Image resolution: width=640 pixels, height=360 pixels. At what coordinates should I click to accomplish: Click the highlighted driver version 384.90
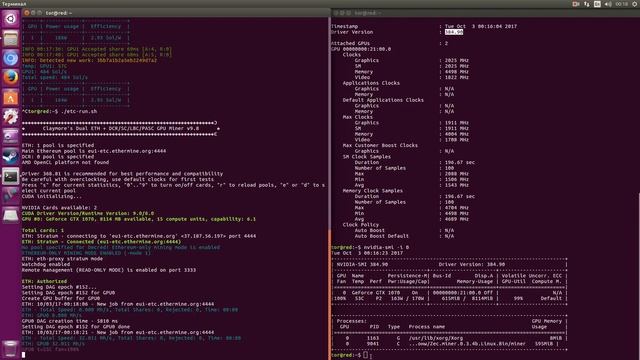[x=453, y=32]
